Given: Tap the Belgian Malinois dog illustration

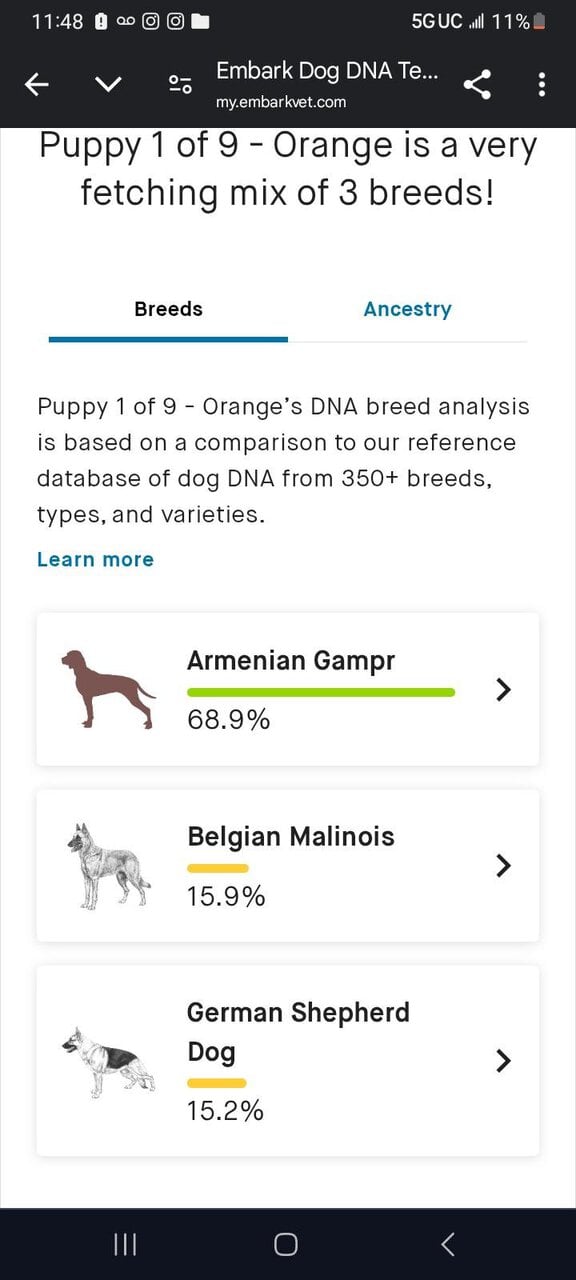Looking at the screenshot, I should coord(108,866).
